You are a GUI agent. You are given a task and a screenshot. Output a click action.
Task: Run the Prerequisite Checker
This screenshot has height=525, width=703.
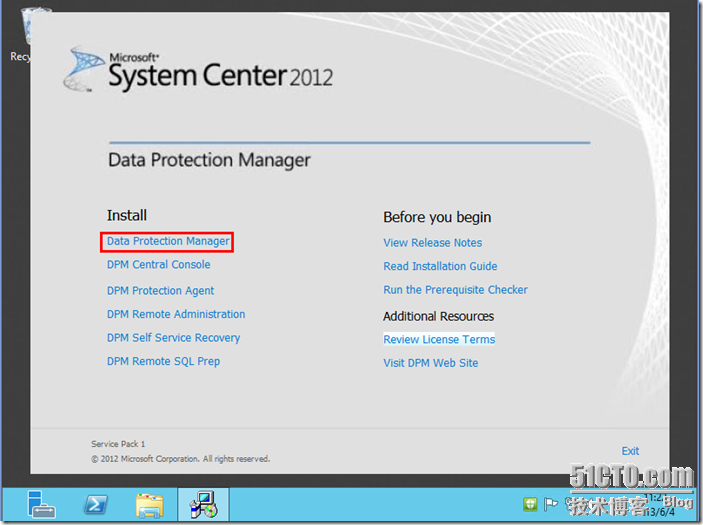click(x=455, y=290)
